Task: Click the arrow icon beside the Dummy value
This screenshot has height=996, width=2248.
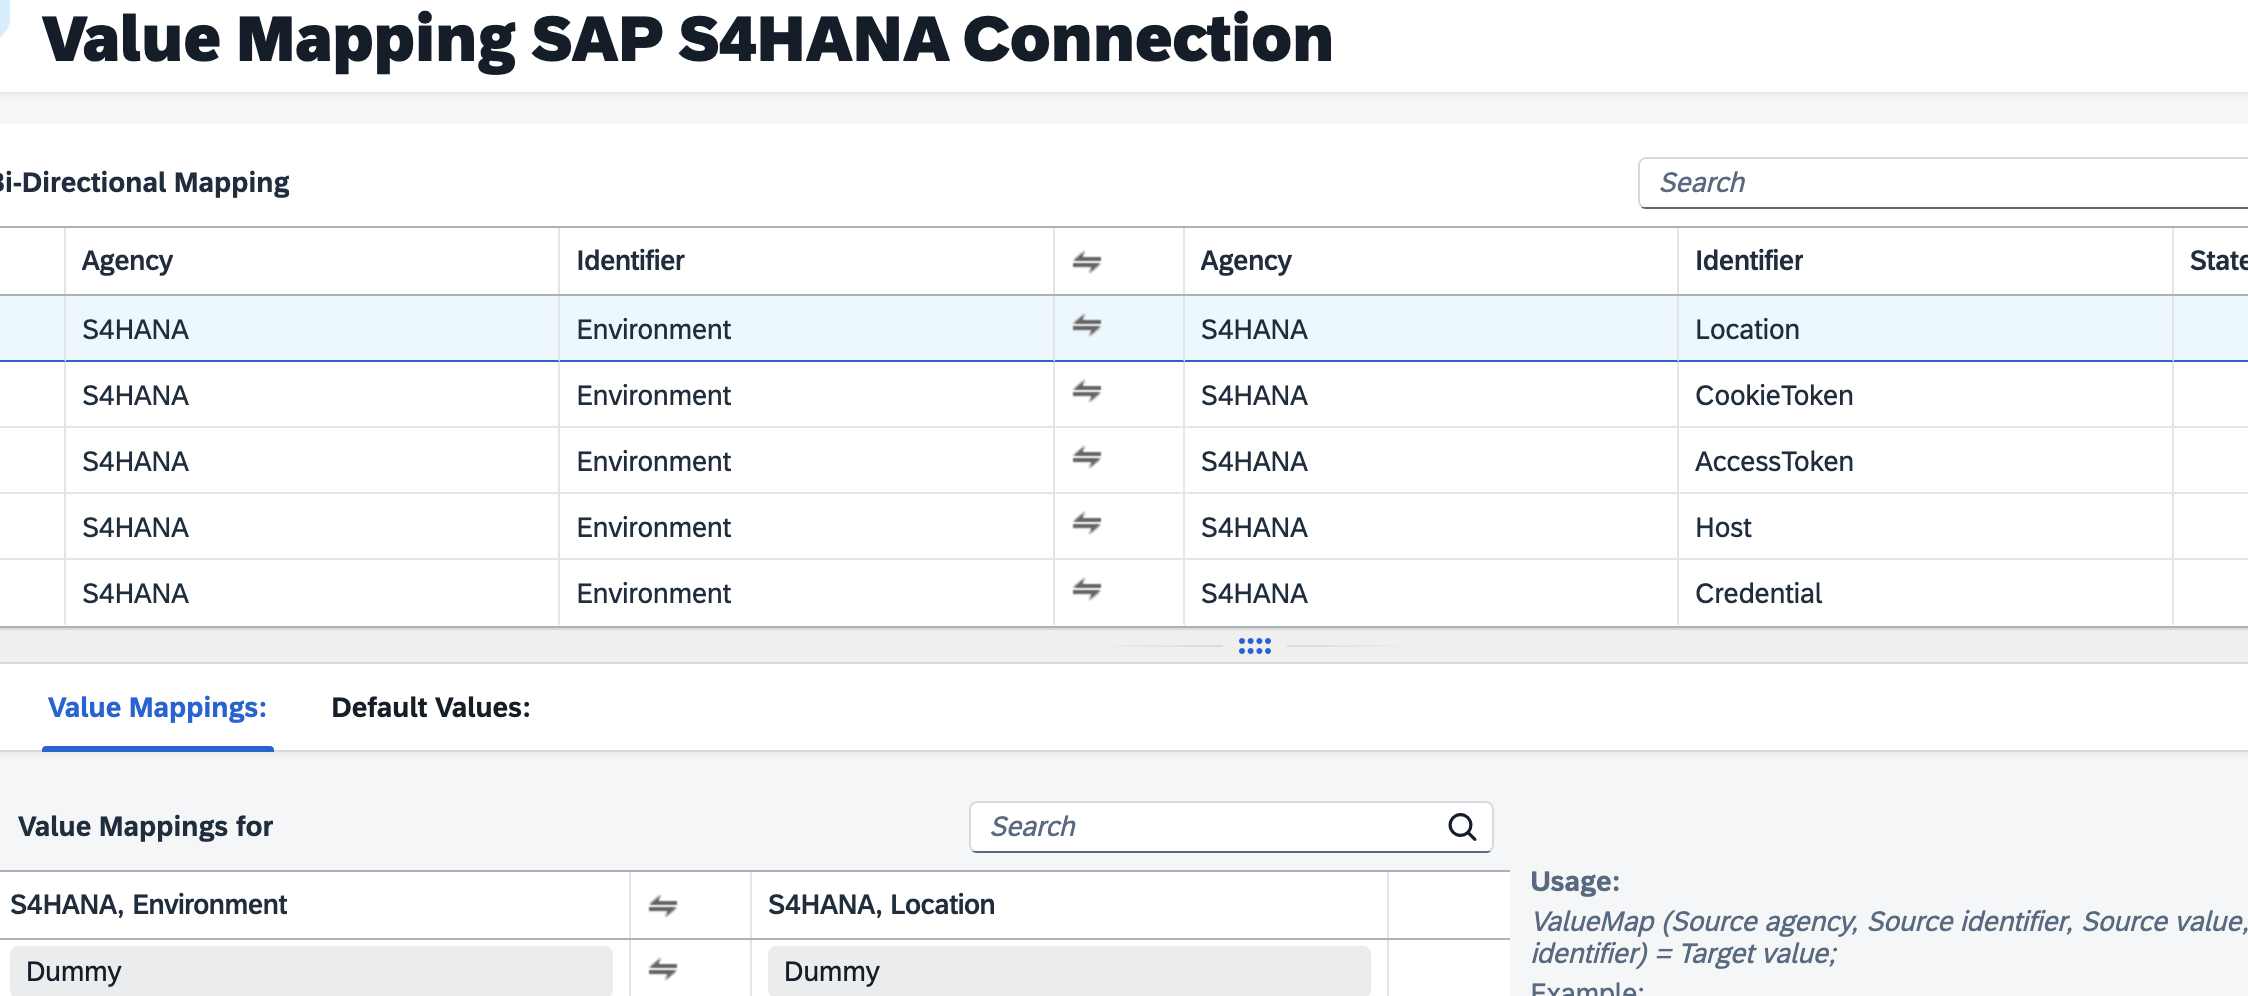Action: [662, 969]
